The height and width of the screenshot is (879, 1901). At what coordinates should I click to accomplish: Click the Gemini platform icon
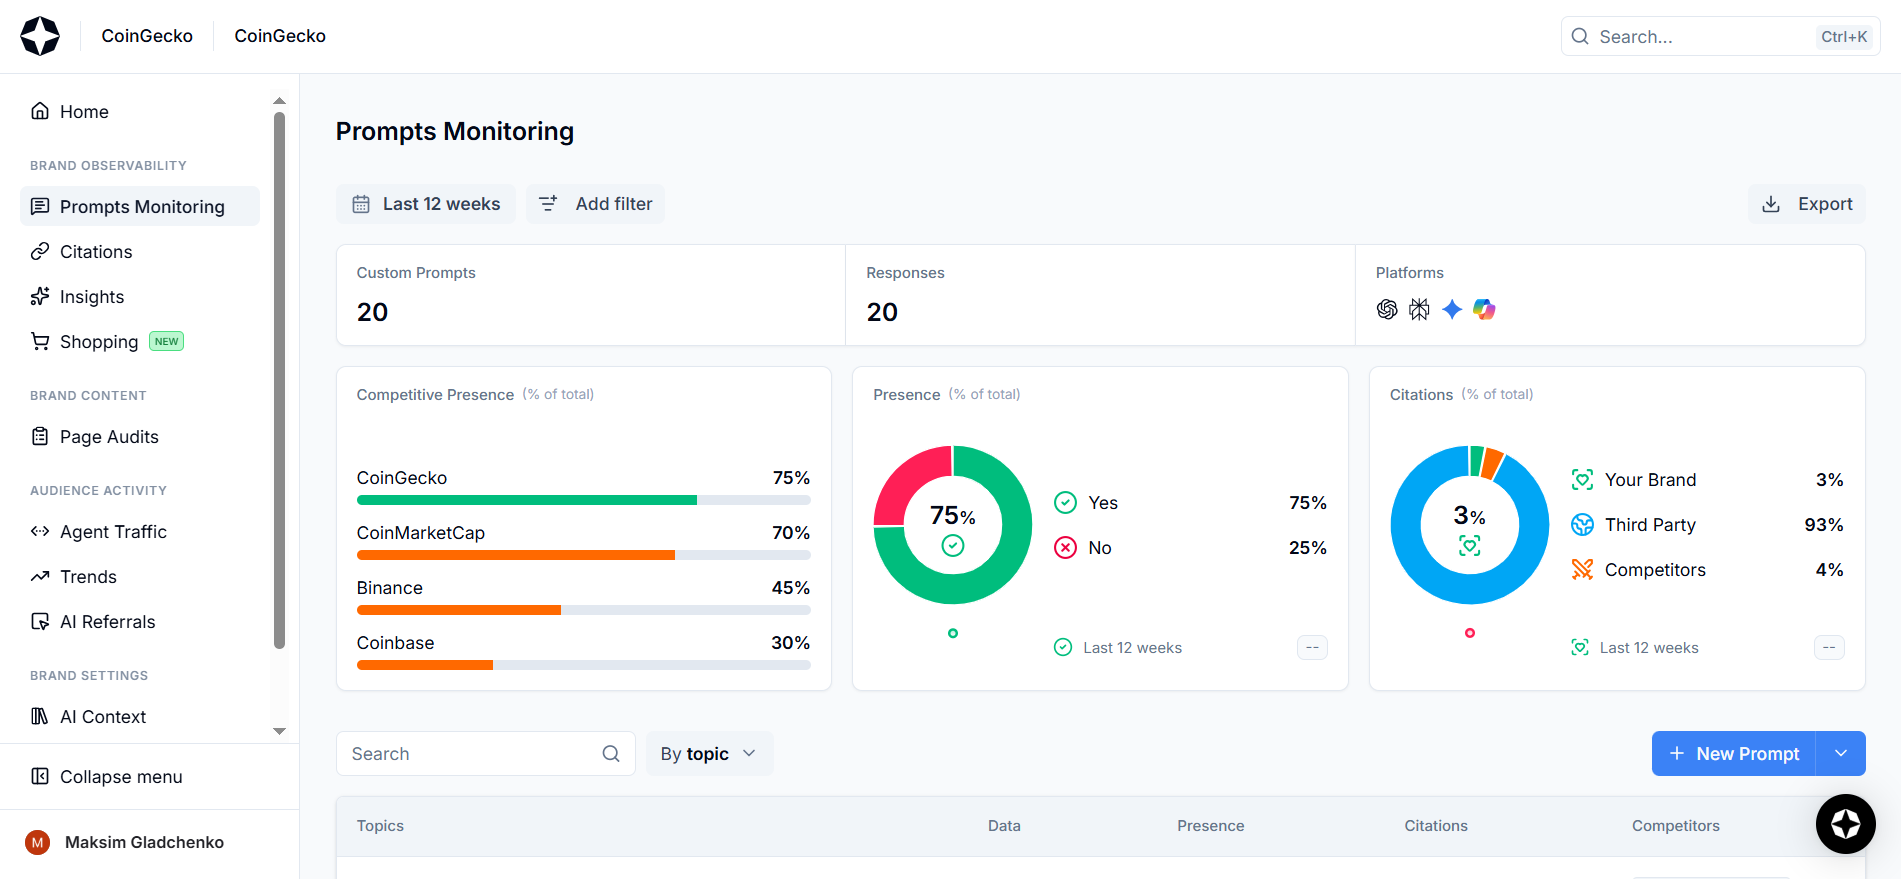click(x=1452, y=310)
